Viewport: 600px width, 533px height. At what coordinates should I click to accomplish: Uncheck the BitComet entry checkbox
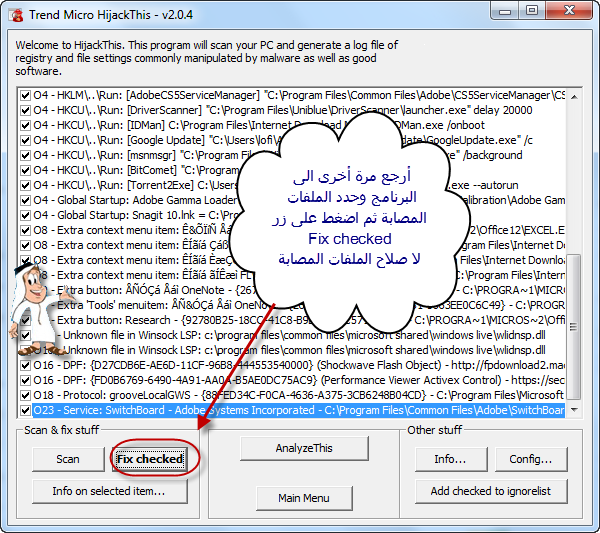25,170
